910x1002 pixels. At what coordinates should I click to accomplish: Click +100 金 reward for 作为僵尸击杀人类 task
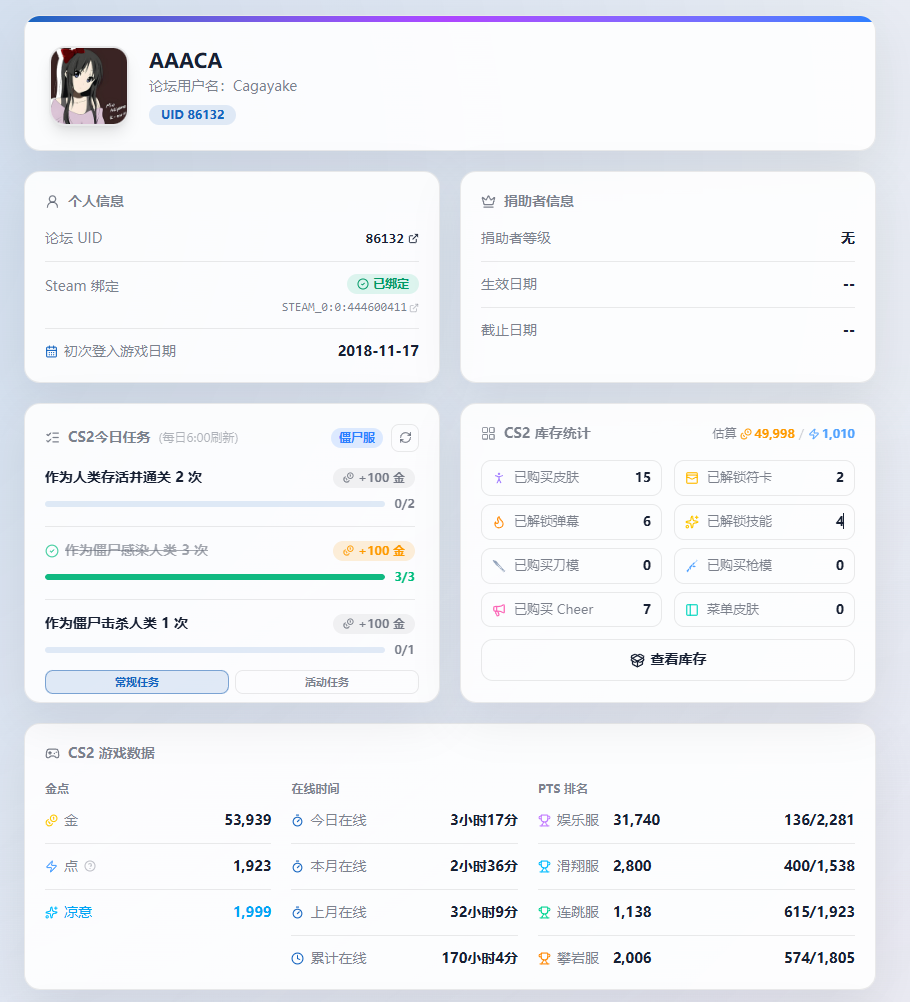pyautogui.click(x=374, y=624)
